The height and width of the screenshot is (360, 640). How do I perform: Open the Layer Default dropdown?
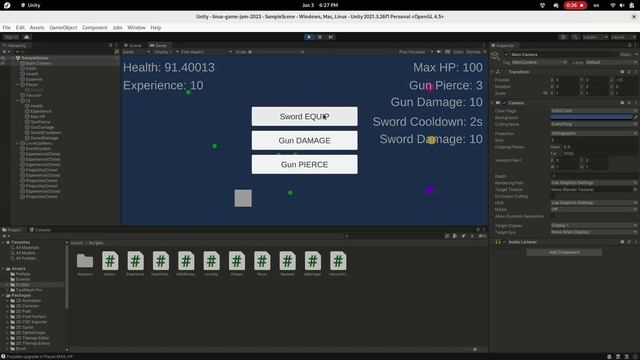click(611, 62)
